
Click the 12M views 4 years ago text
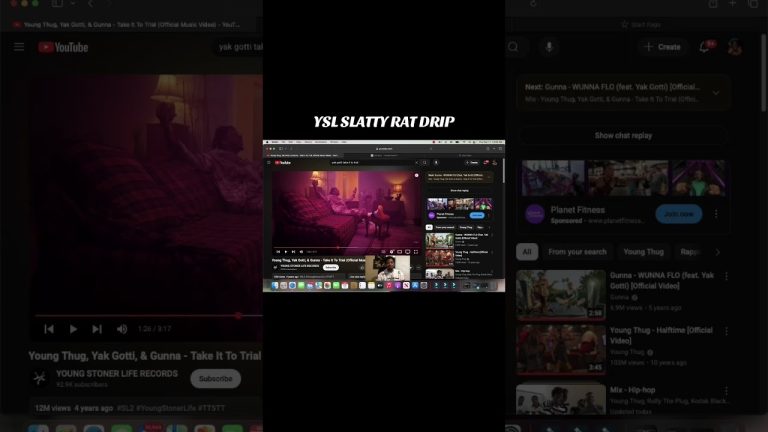74,408
